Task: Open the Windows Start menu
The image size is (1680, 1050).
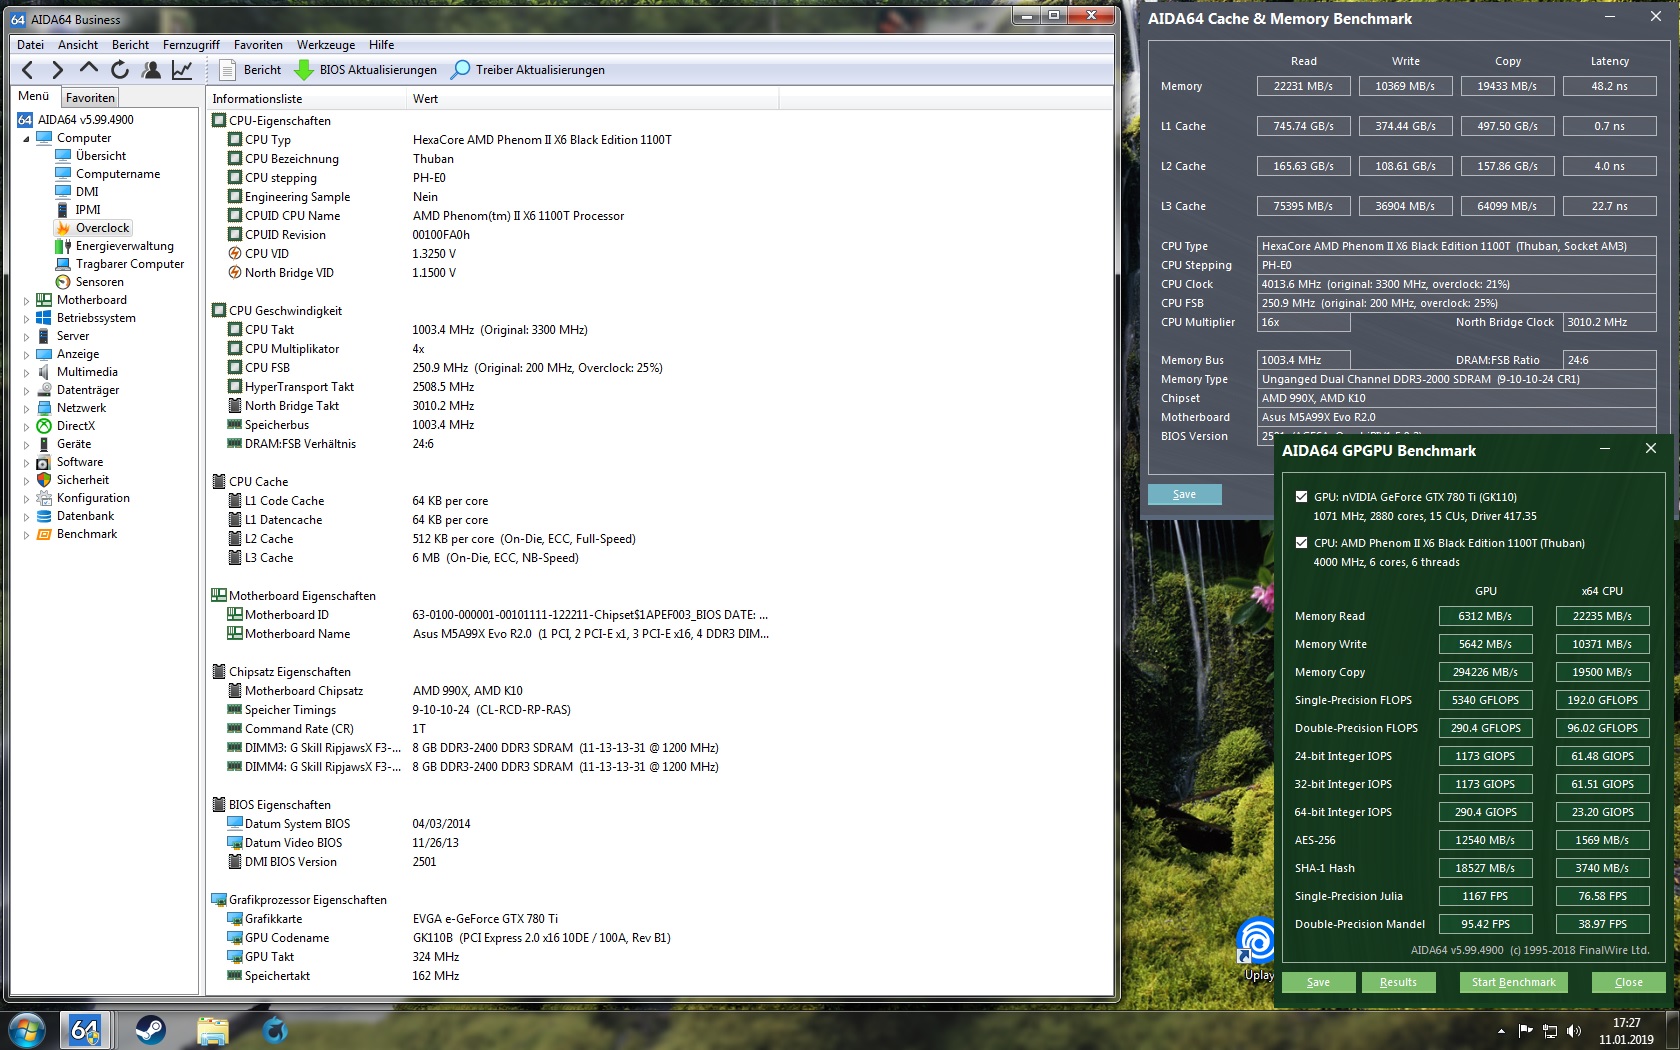Action: tap(27, 1029)
